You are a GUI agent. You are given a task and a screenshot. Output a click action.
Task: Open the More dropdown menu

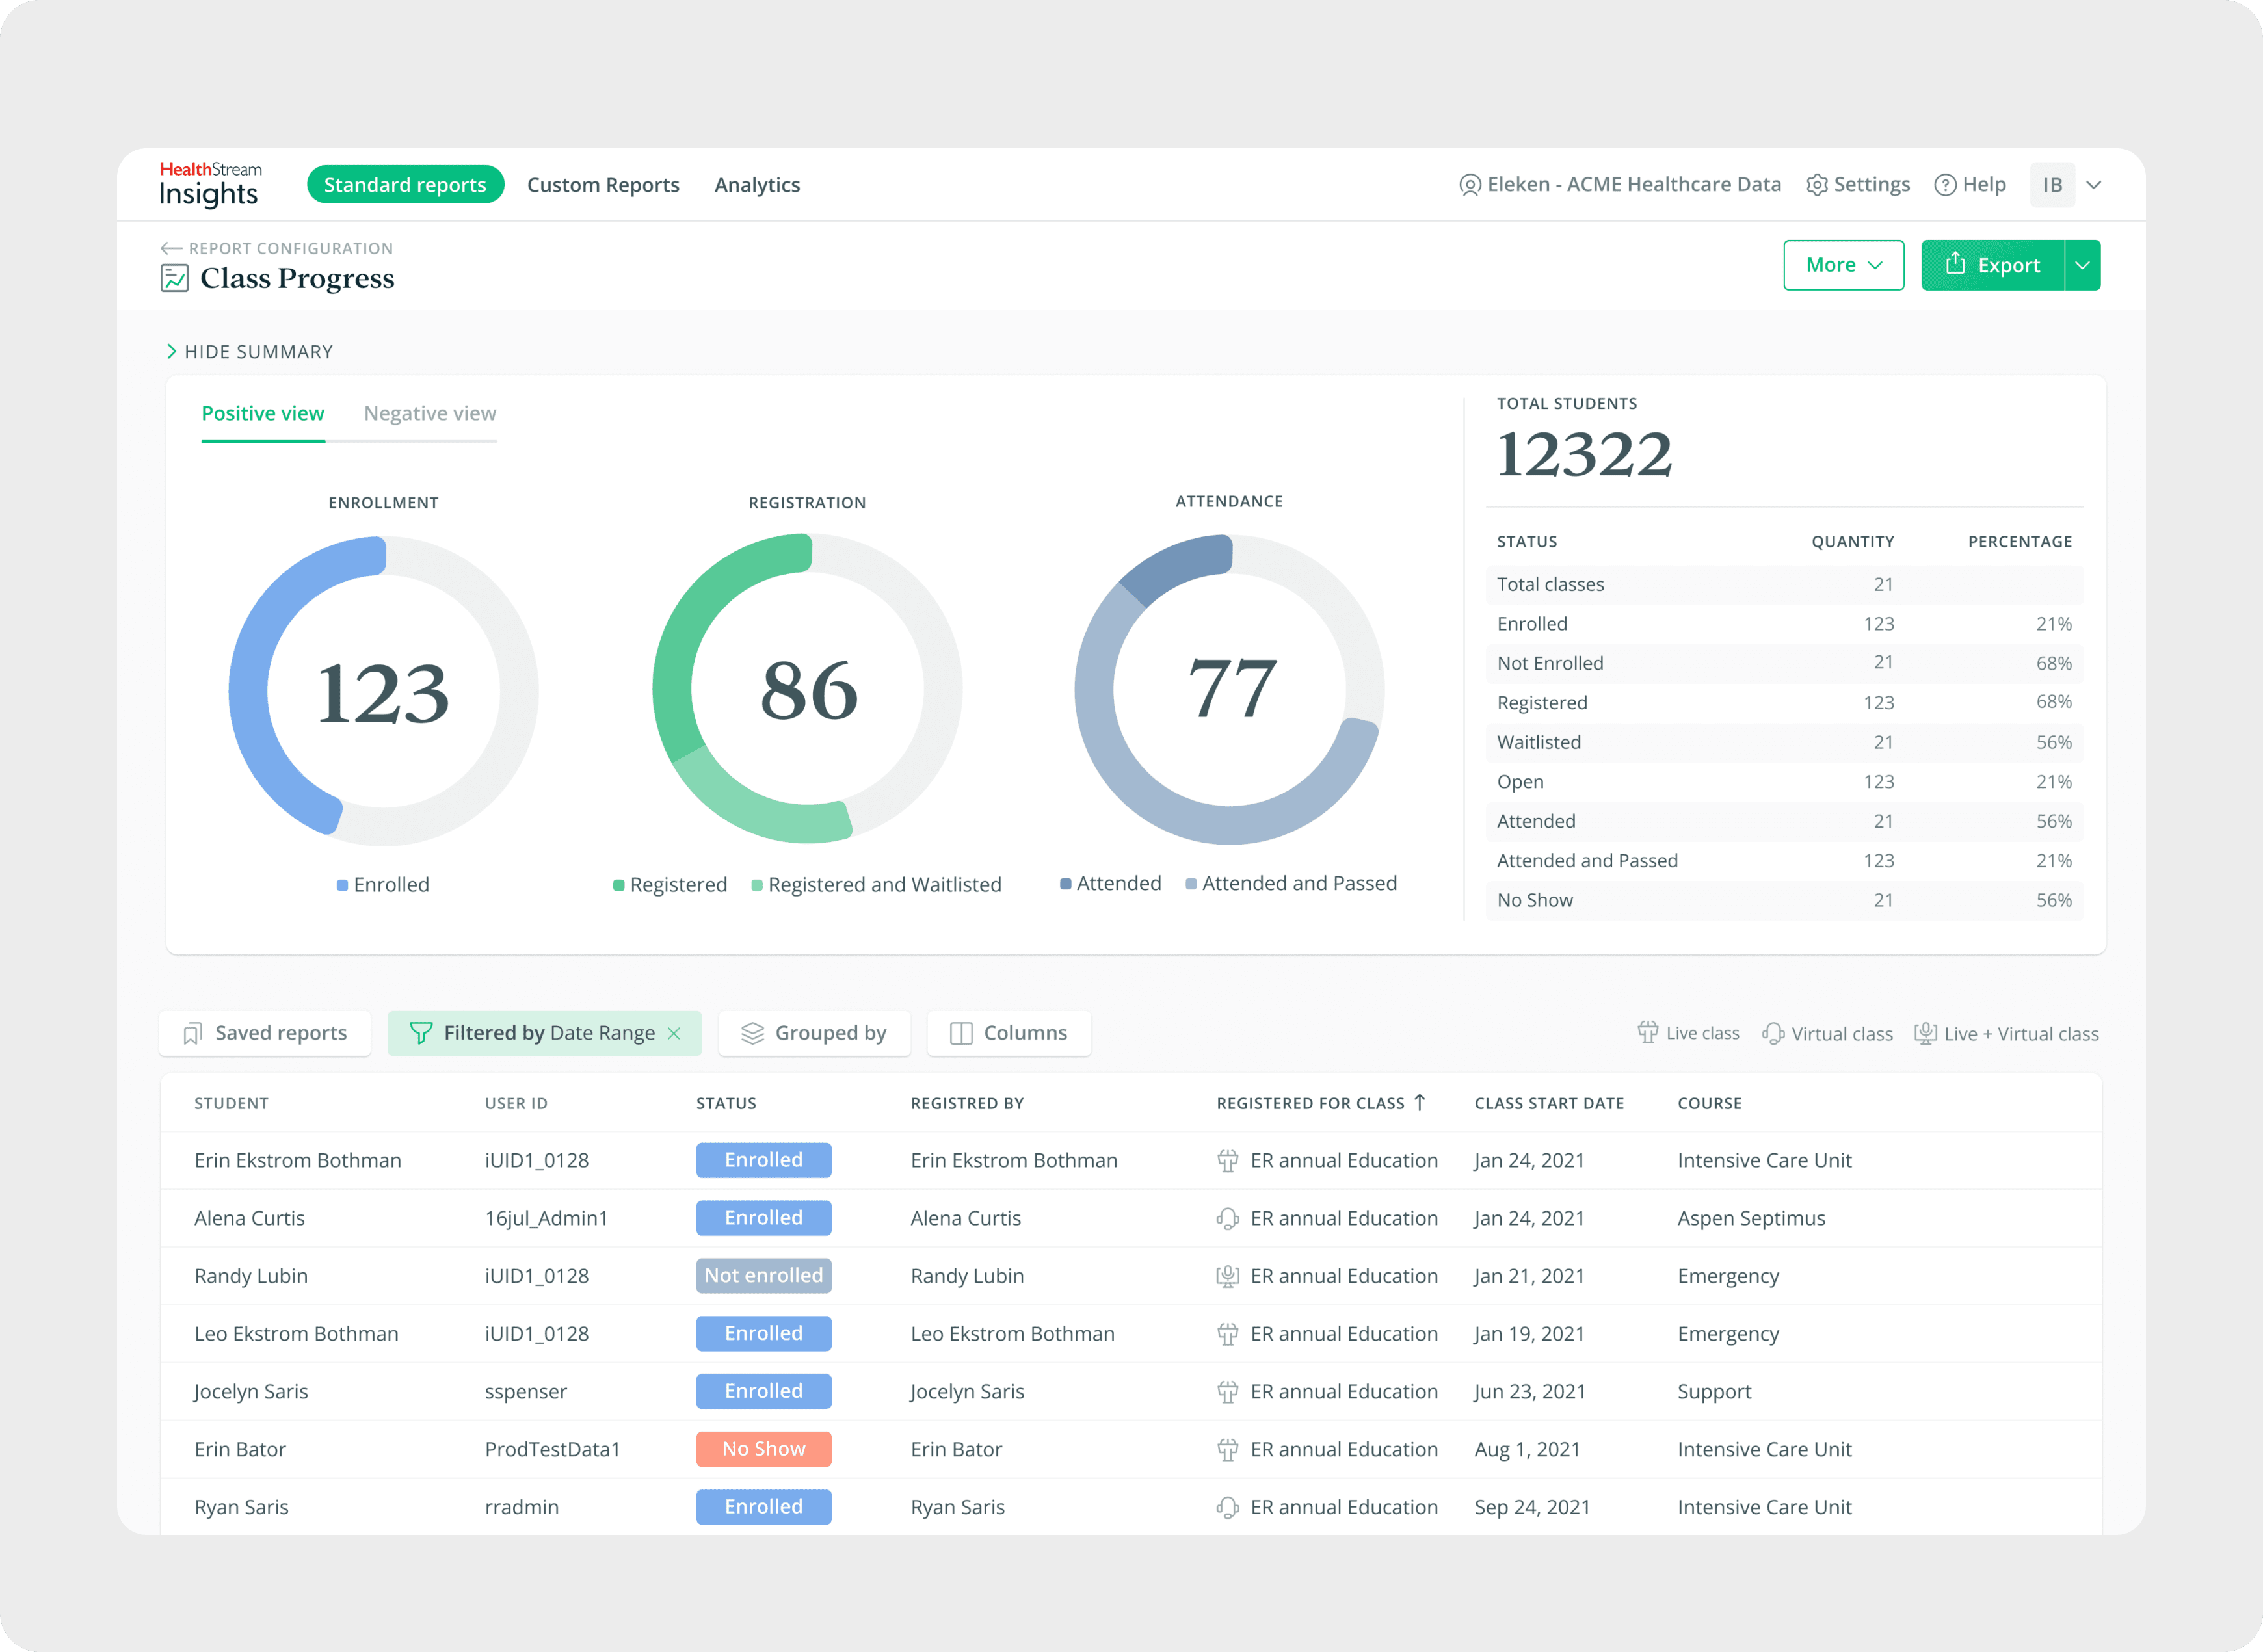tap(1843, 265)
